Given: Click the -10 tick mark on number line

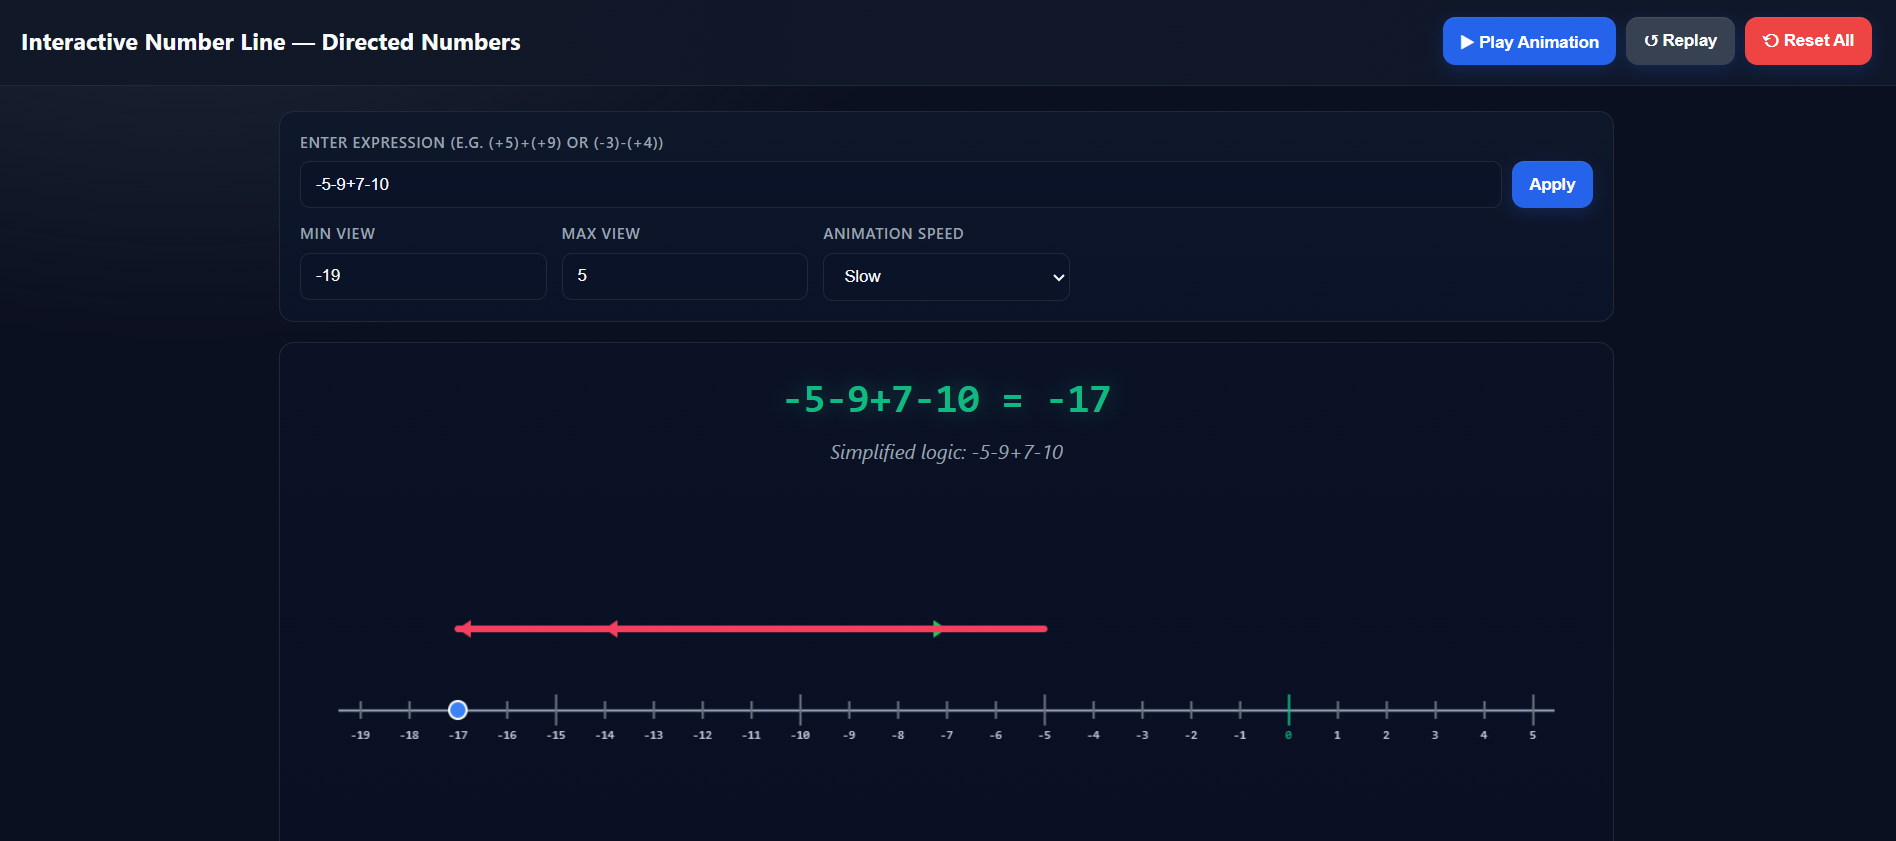Looking at the screenshot, I should (800, 710).
